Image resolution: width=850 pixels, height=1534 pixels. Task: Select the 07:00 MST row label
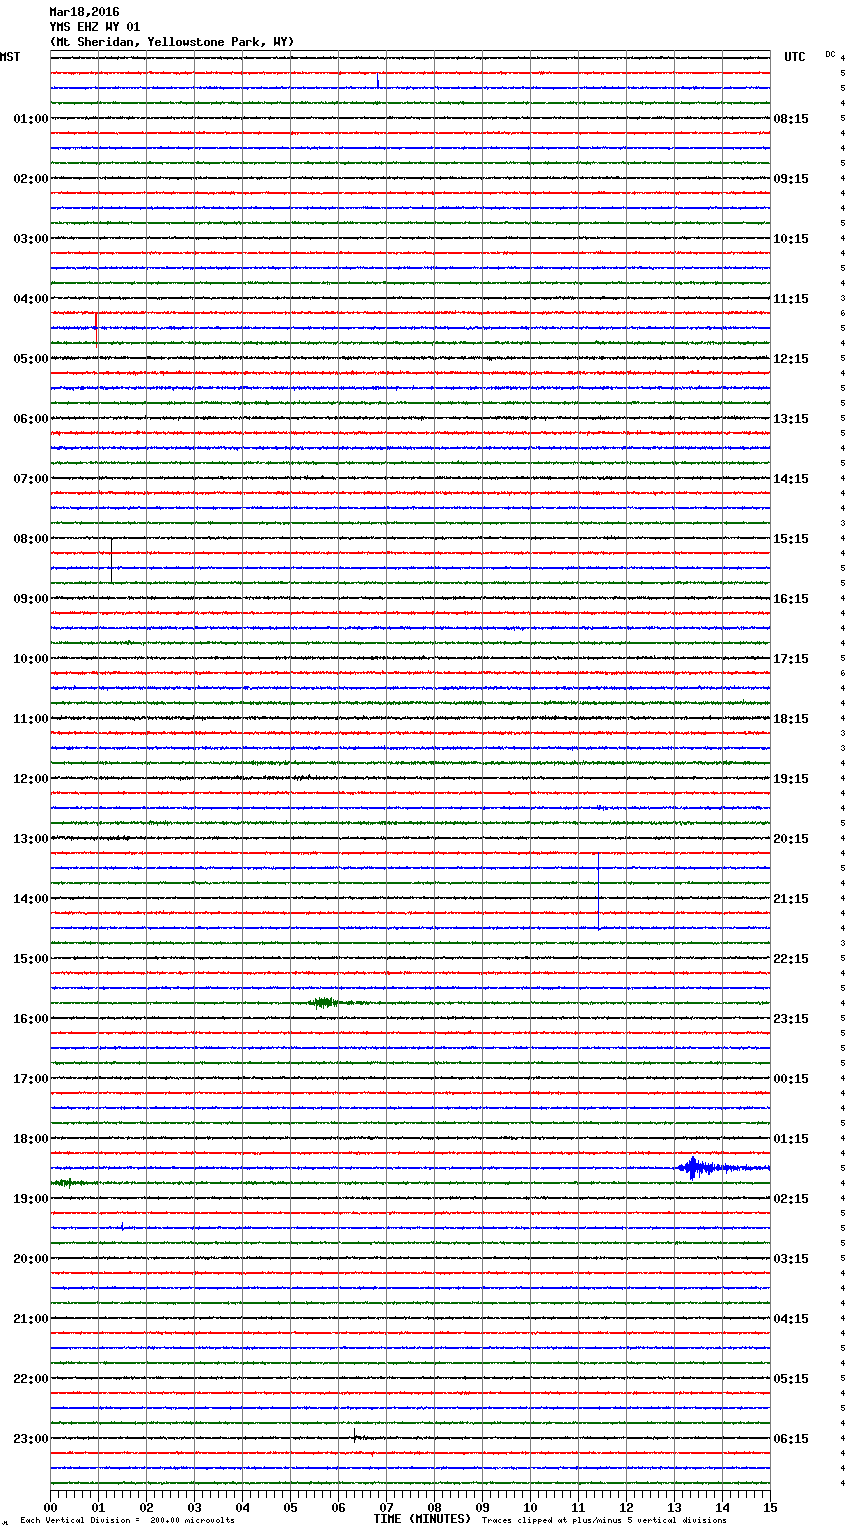pos(30,479)
